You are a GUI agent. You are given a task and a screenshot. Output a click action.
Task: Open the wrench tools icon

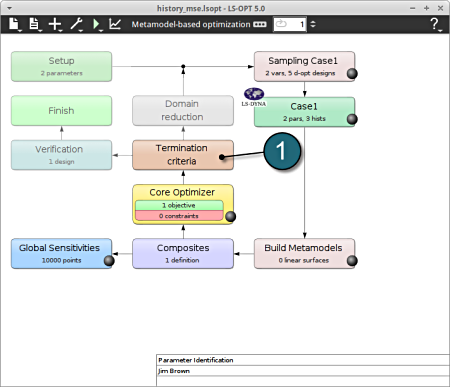pos(76,24)
